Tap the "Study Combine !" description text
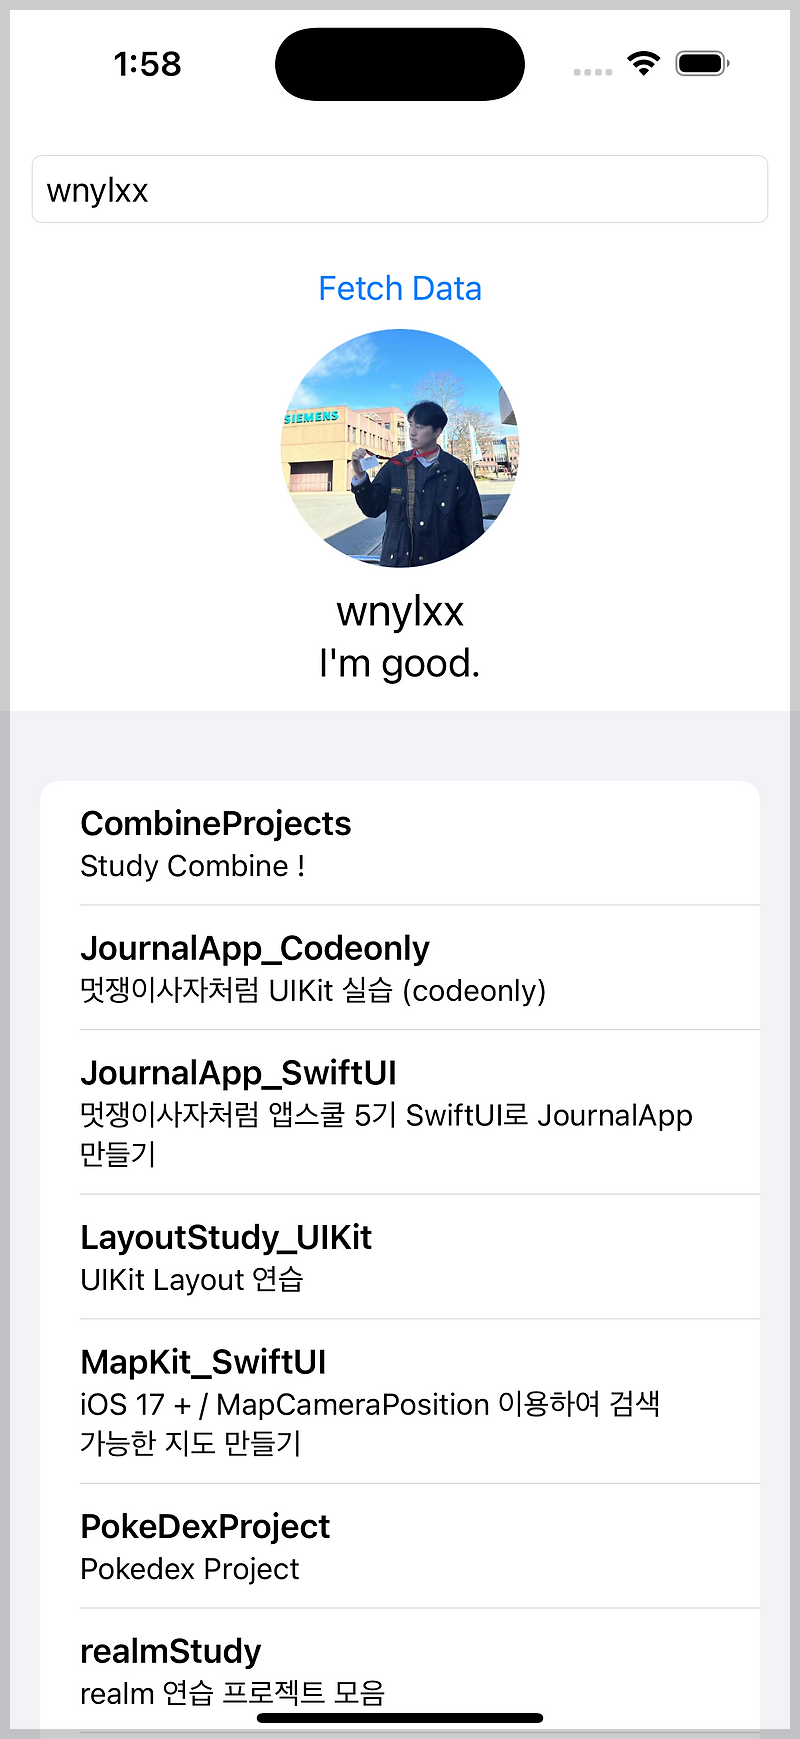This screenshot has width=800, height=1739. tap(193, 866)
